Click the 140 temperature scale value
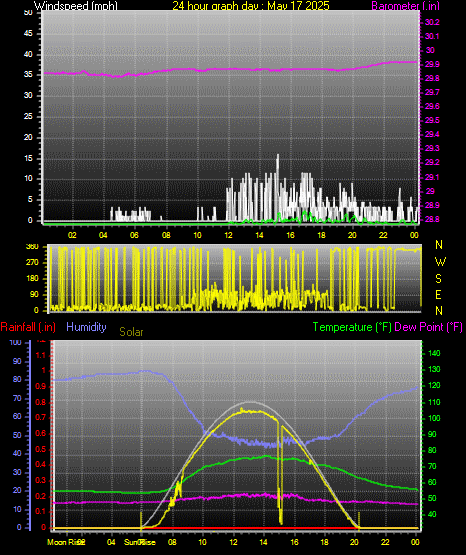Image resolution: width=466 pixels, height=555 pixels. click(x=434, y=353)
